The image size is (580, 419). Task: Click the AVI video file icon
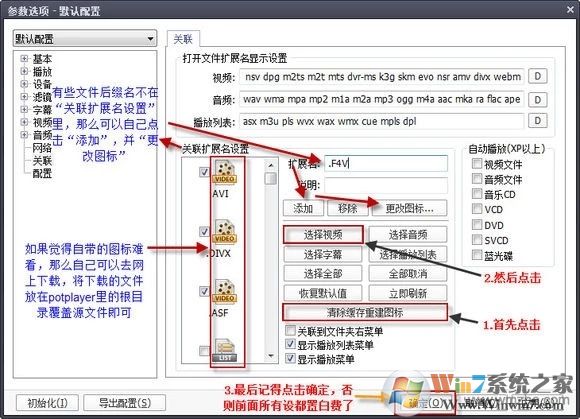point(224,172)
